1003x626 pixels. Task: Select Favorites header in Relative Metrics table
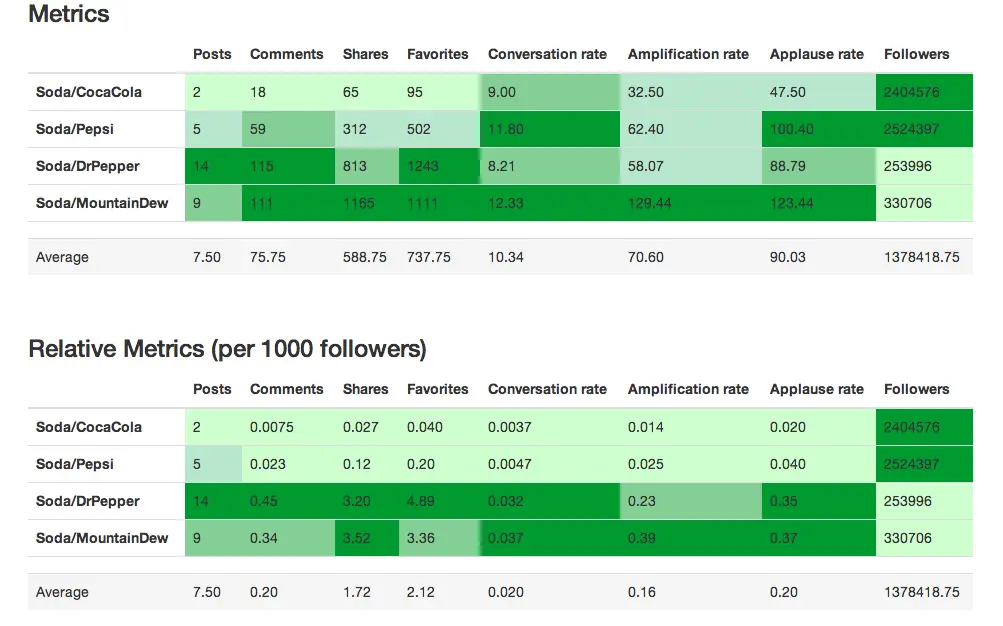(x=437, y=389)
